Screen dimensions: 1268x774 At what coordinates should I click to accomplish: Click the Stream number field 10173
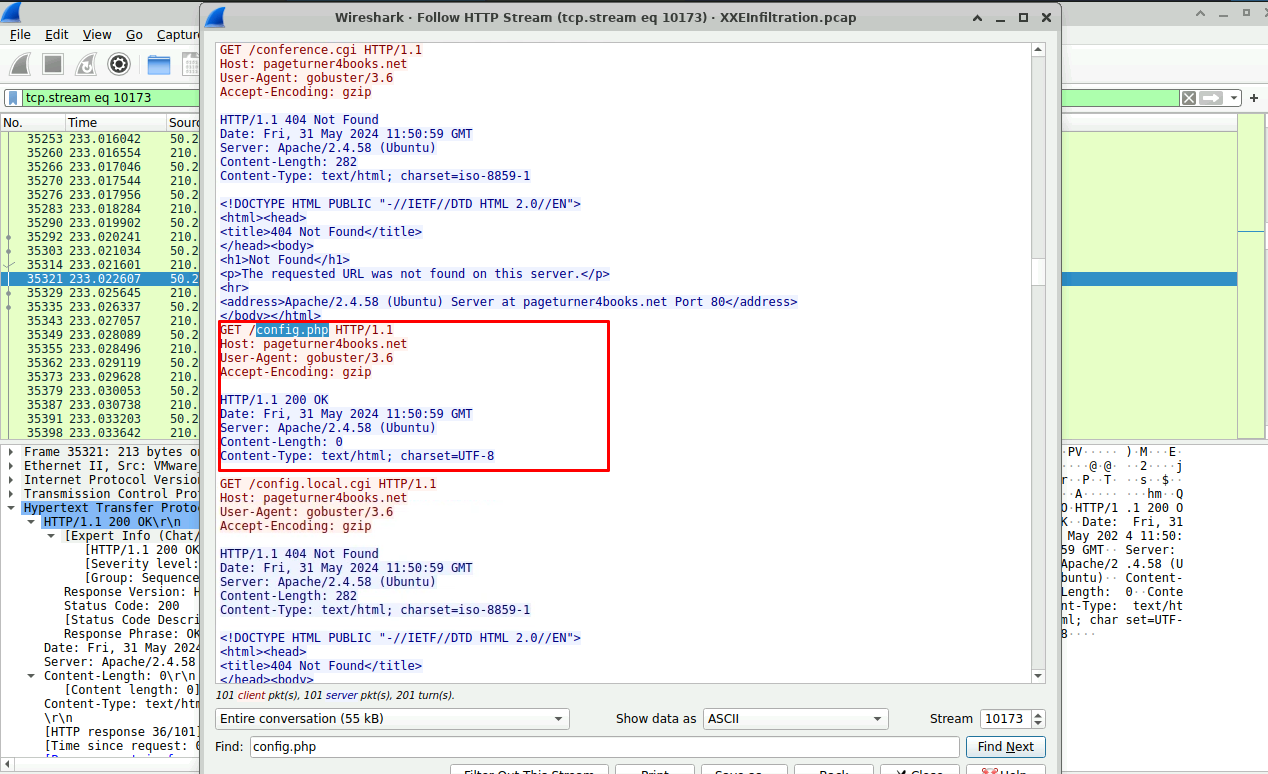tap(1004, 719)
